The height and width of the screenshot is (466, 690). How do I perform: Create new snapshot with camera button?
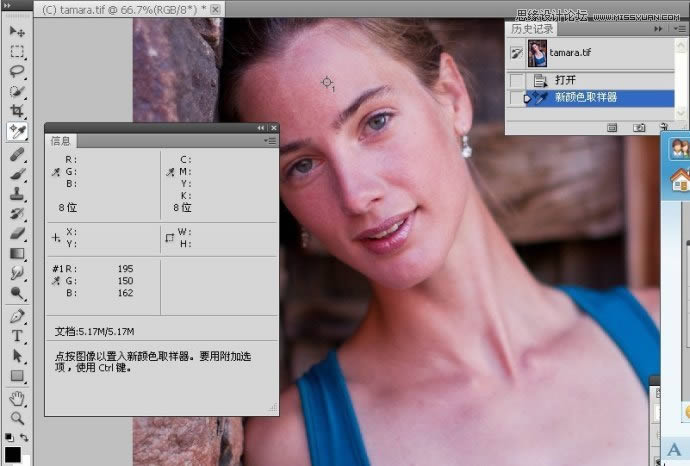tap(639, 128)
